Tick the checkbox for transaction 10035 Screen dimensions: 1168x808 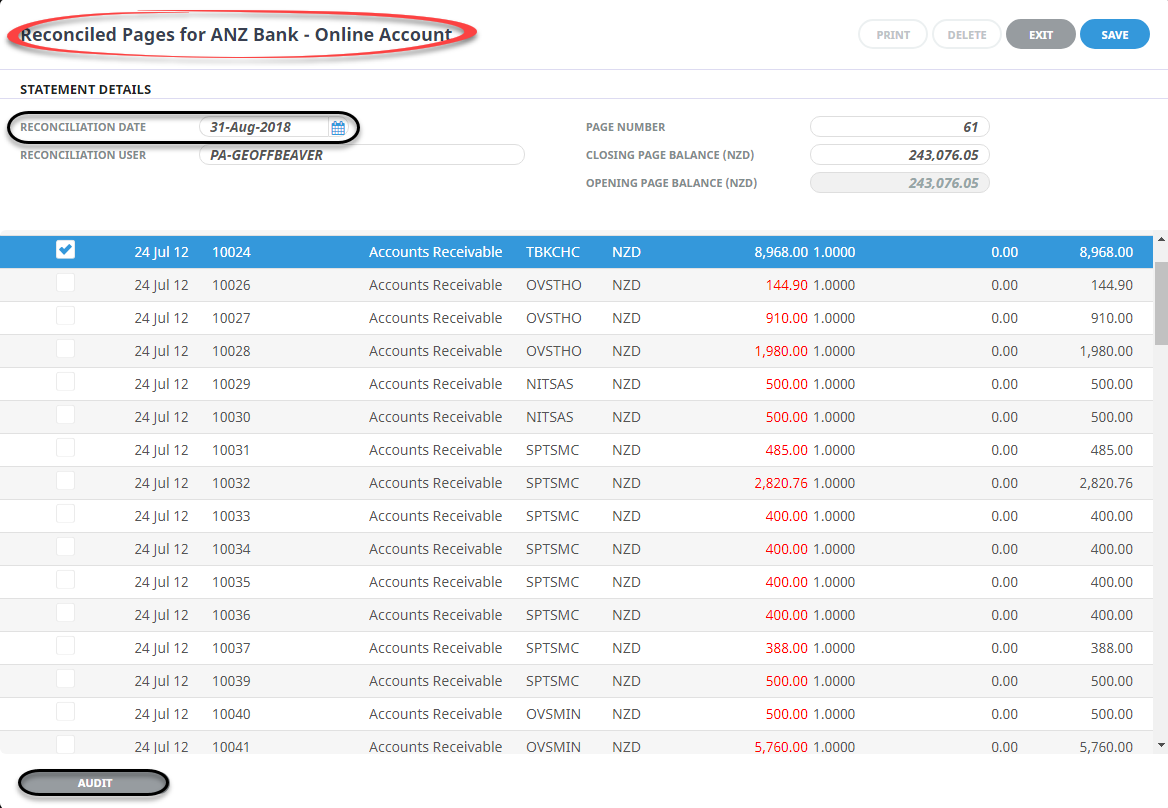click(x=66, y=580)
